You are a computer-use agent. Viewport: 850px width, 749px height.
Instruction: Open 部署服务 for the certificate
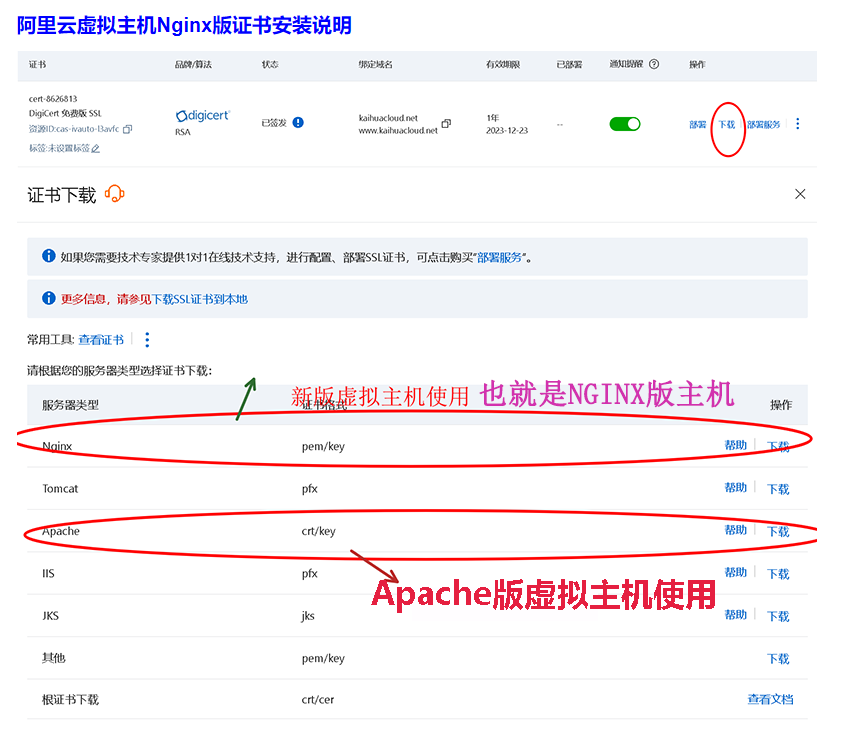(x=763, y=125)
